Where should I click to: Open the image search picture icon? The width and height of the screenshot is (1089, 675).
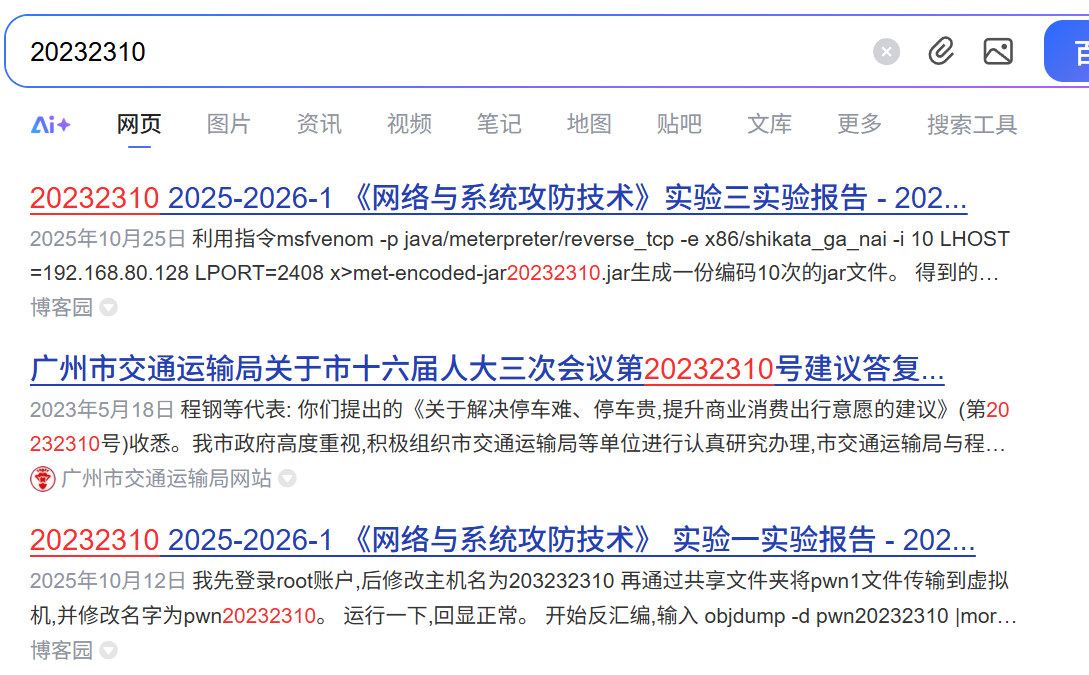[998, 51]
